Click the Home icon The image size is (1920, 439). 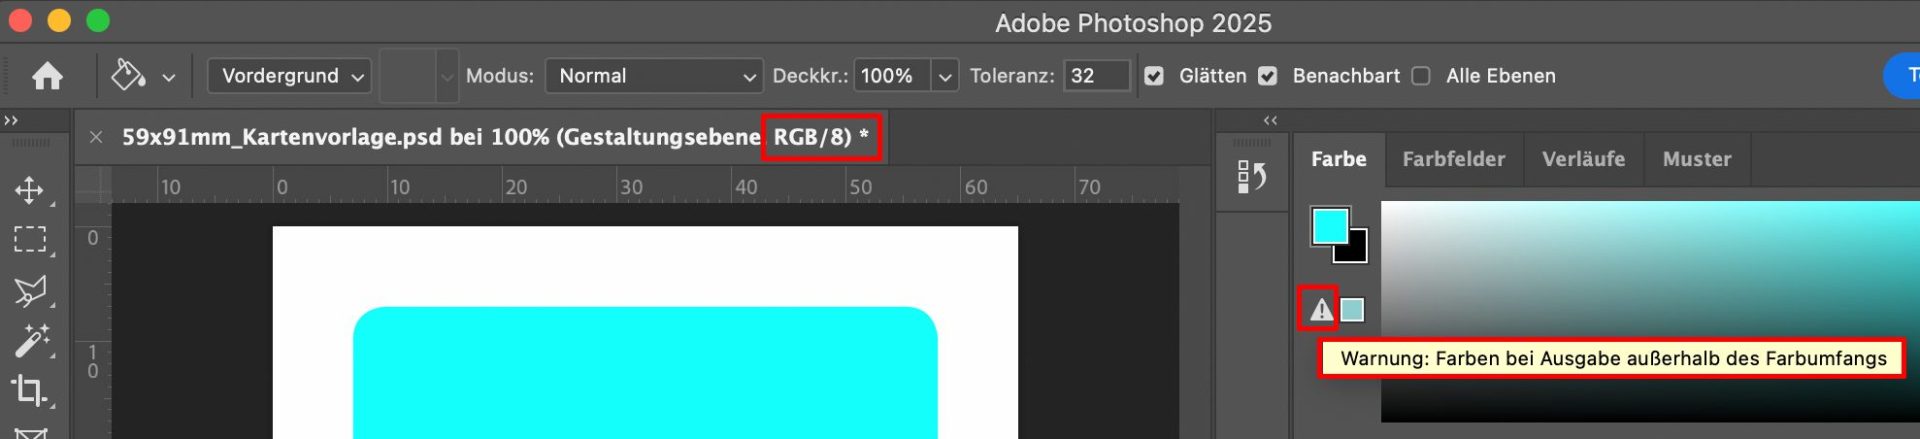pyautogui.click(x=47, y=76)
